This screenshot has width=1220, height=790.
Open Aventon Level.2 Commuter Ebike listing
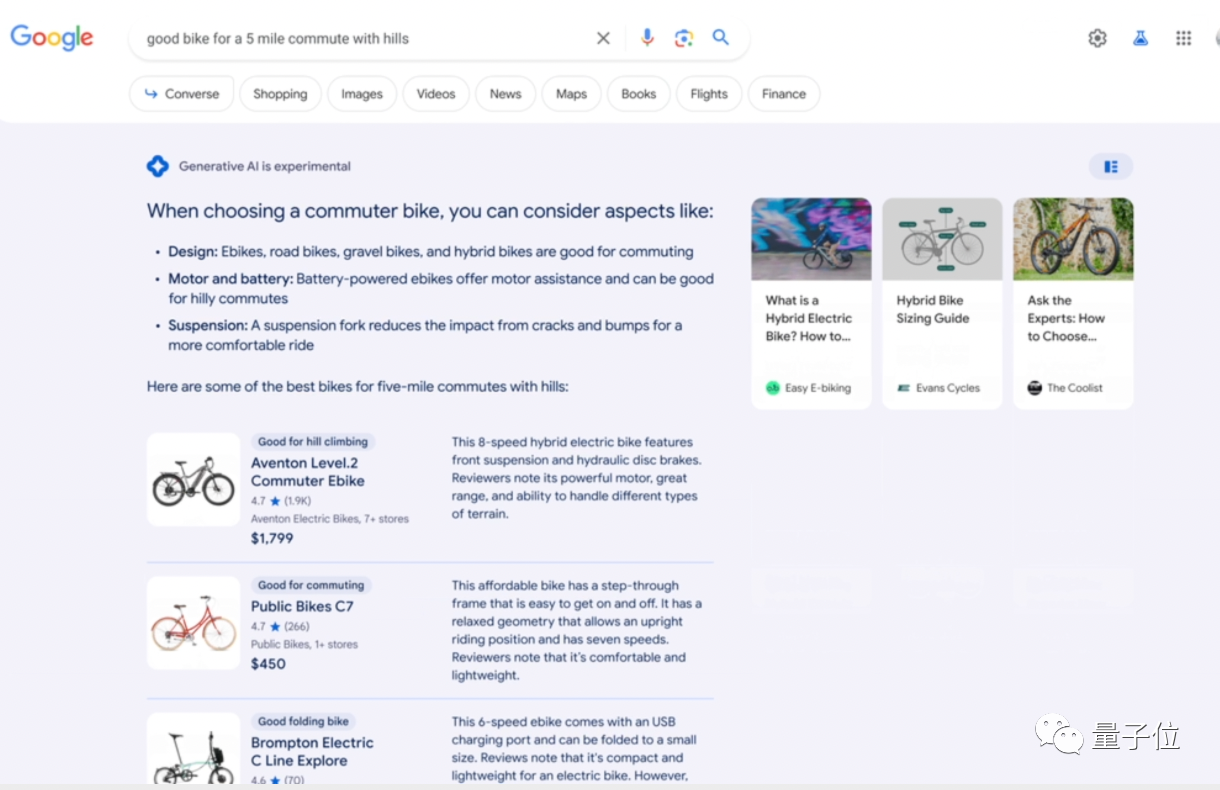[x=307, y=472]
